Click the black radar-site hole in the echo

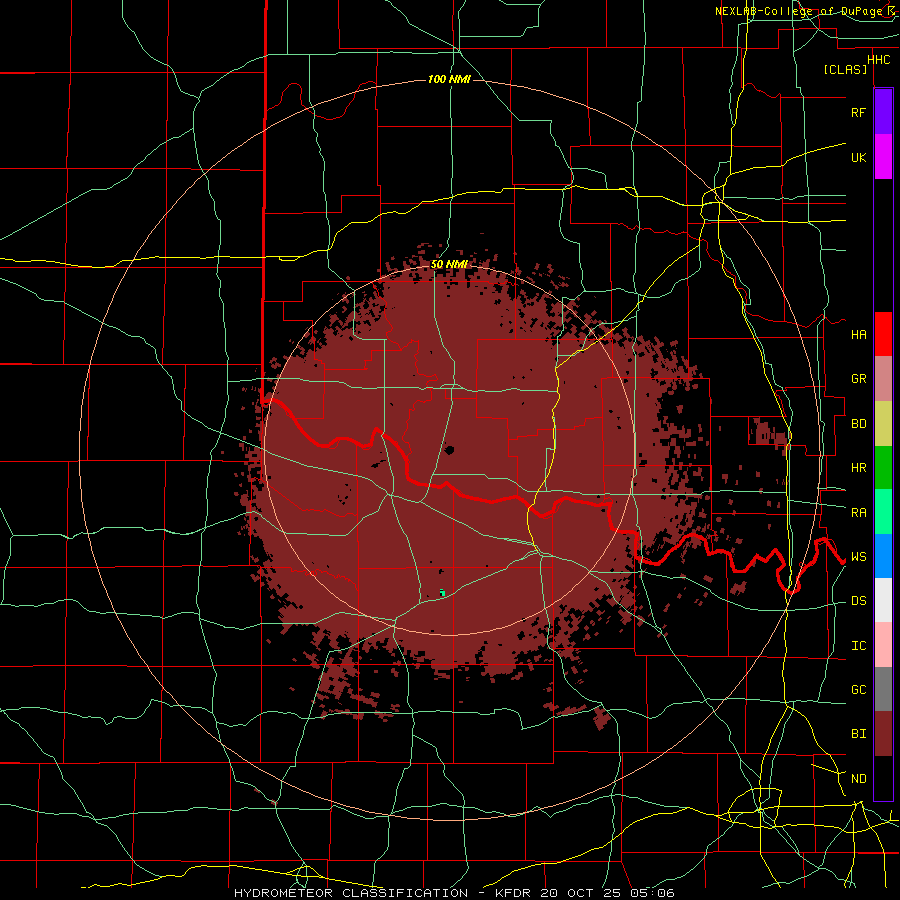tap(449, 450)
